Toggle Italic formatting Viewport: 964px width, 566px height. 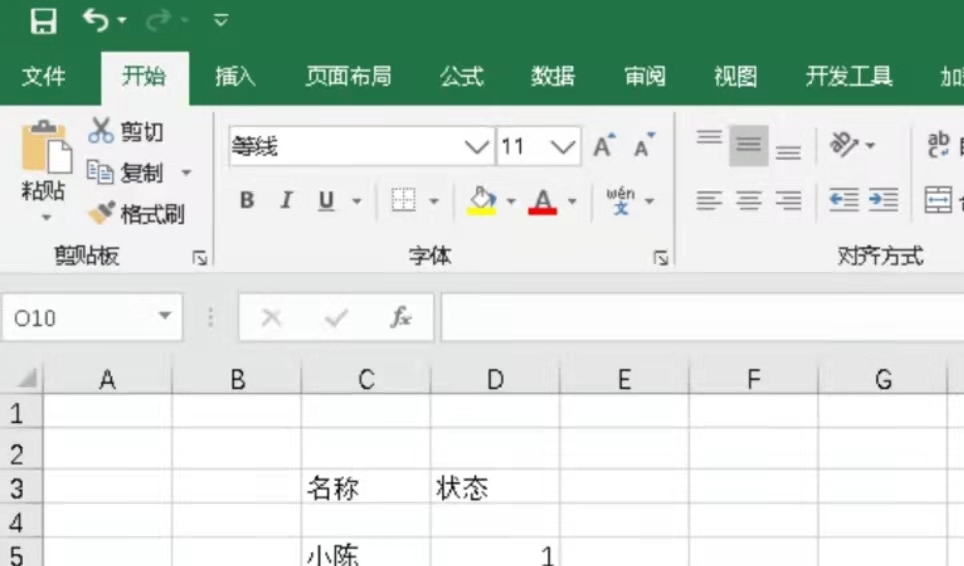(286, 201)
